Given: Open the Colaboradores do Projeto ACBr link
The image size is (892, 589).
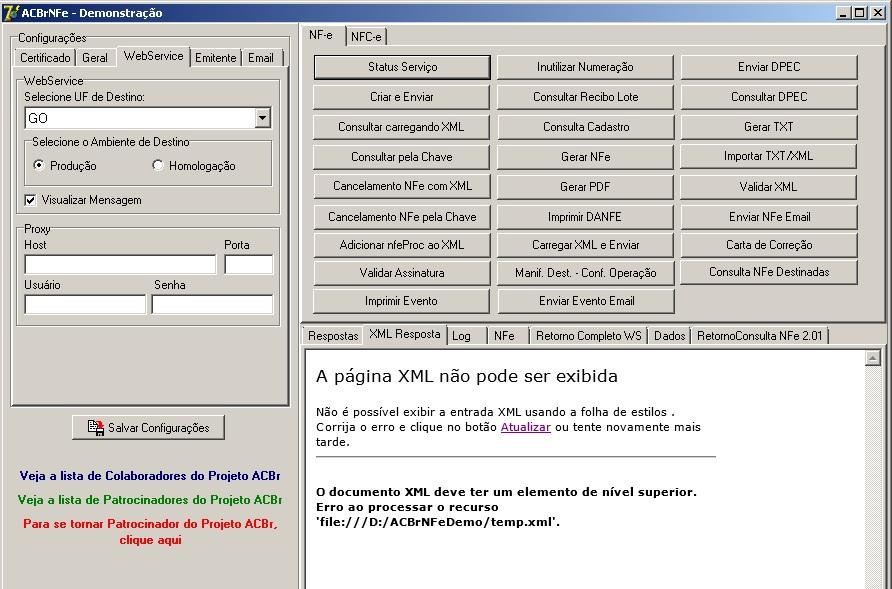Looking at the screenshot, I should click(150, 476).
